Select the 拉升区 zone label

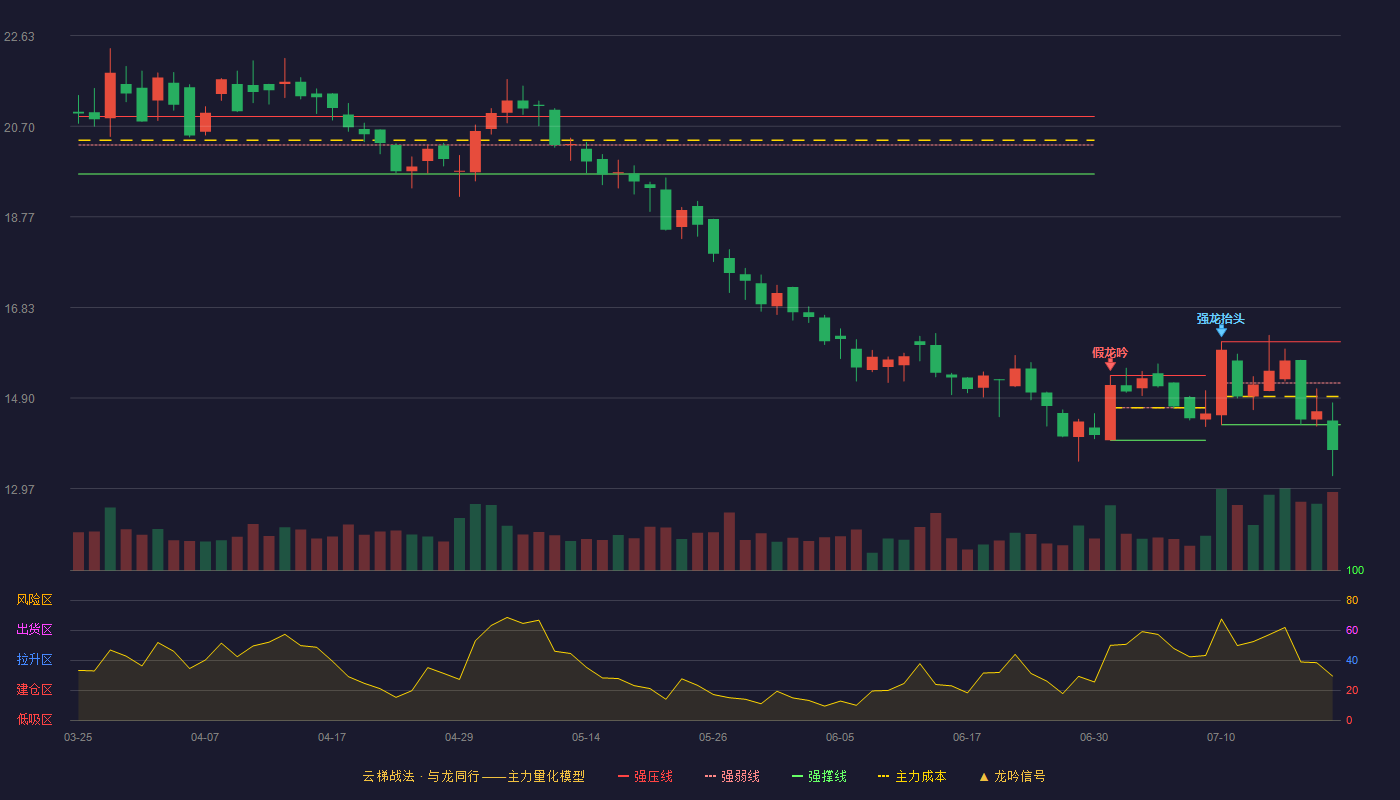click(x=34, y=660)
